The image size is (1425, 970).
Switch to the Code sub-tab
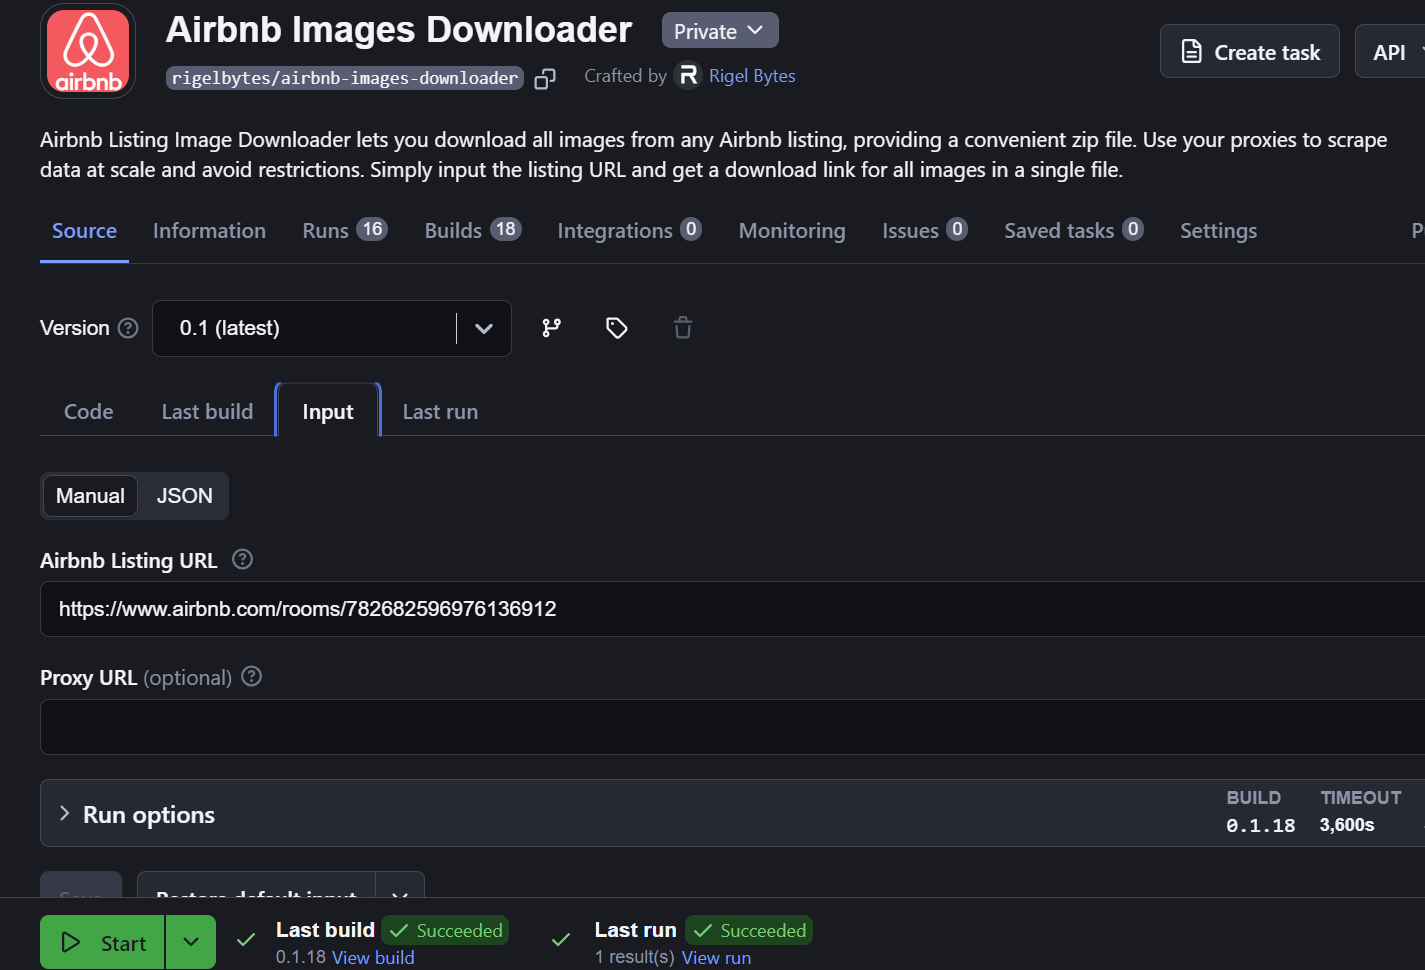click(x=89, y=412)
